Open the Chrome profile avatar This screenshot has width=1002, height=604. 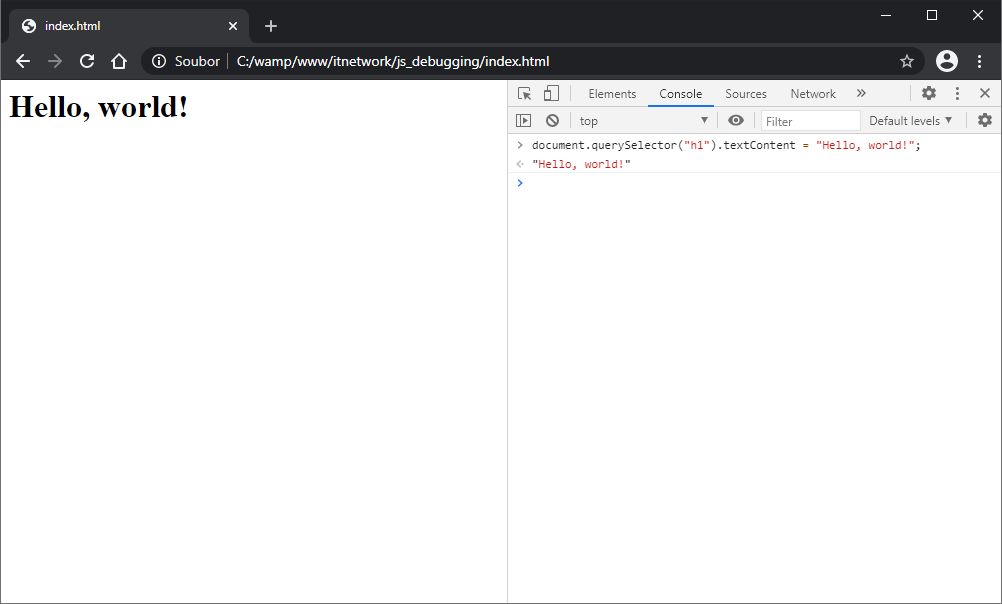coord(946,62)
